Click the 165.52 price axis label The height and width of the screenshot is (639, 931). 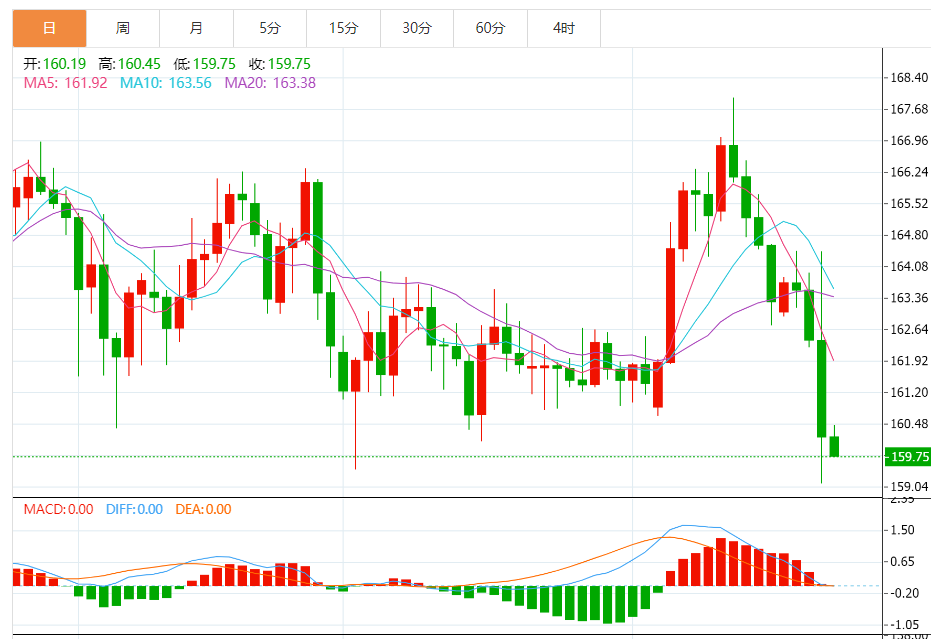[x=908, y=203]
